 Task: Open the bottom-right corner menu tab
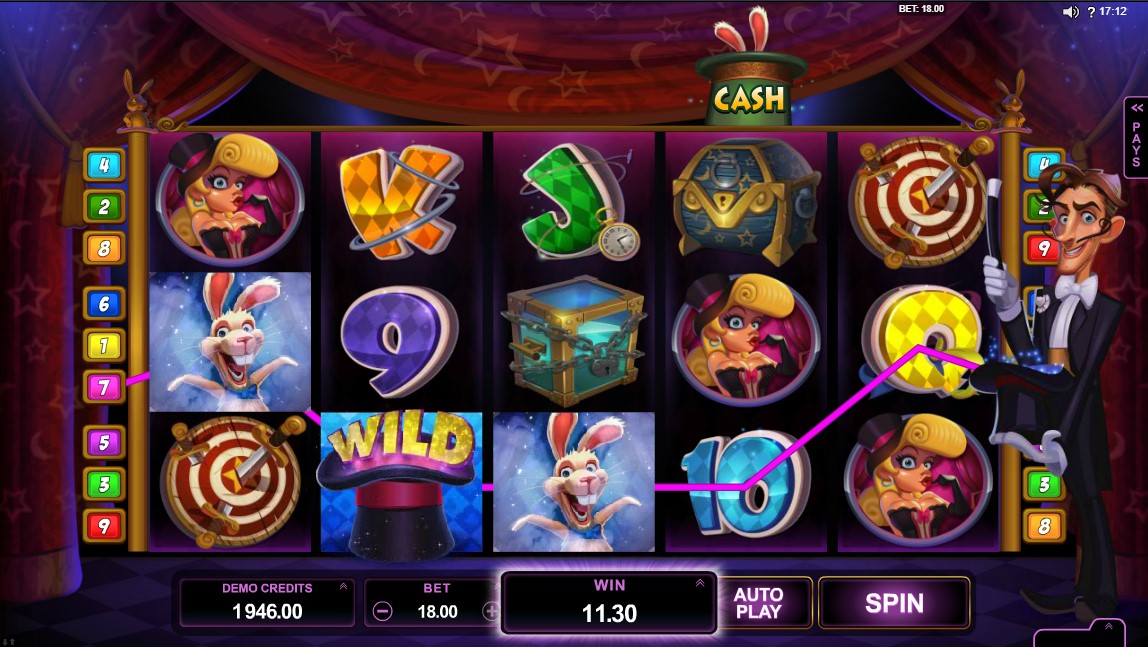(x=1091, y=634)
